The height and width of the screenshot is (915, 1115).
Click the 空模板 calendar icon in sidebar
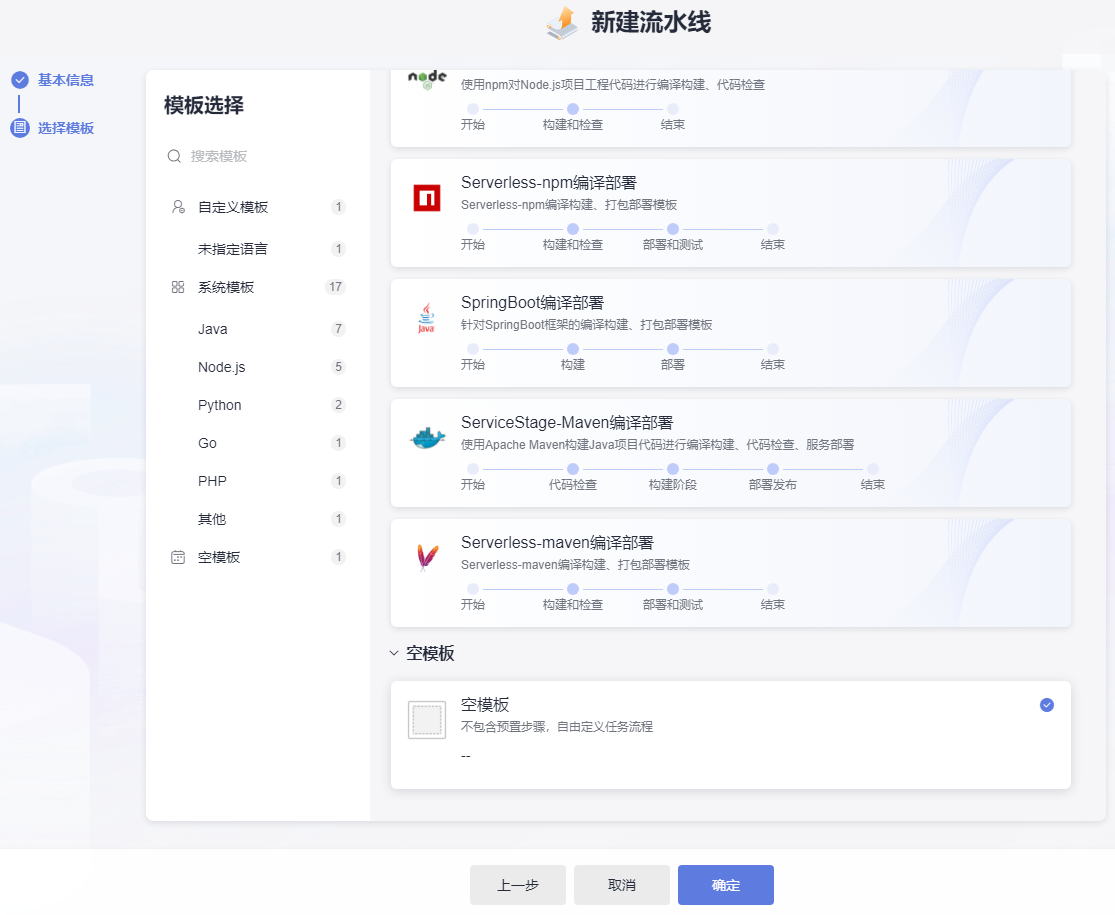(178, 557)
